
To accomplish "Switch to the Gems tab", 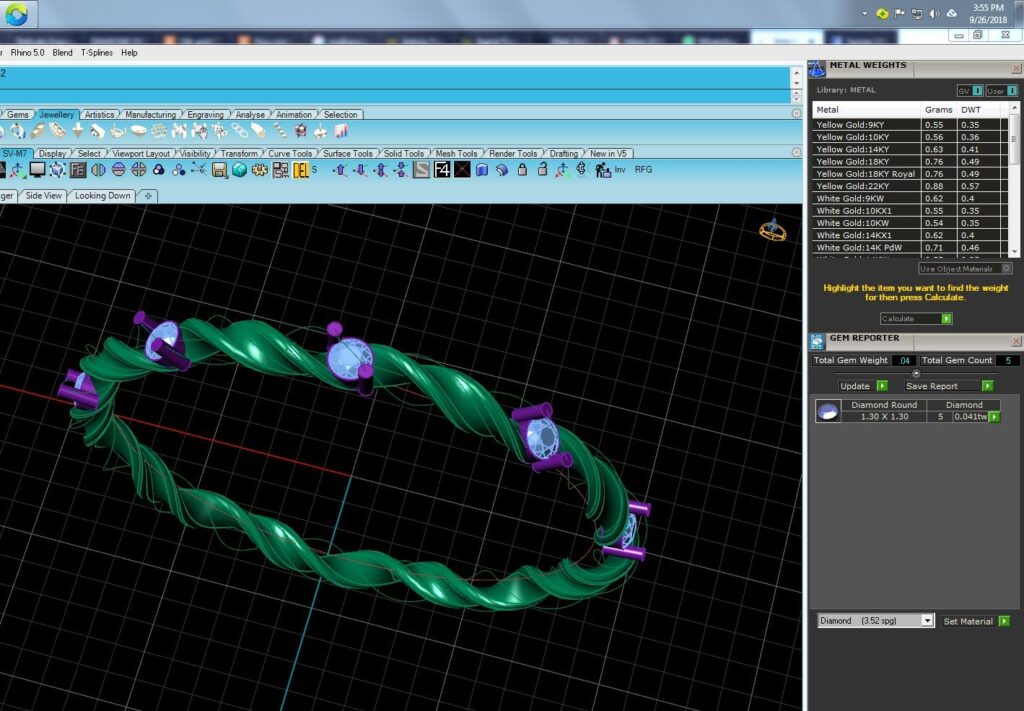I will coord(18,114).
